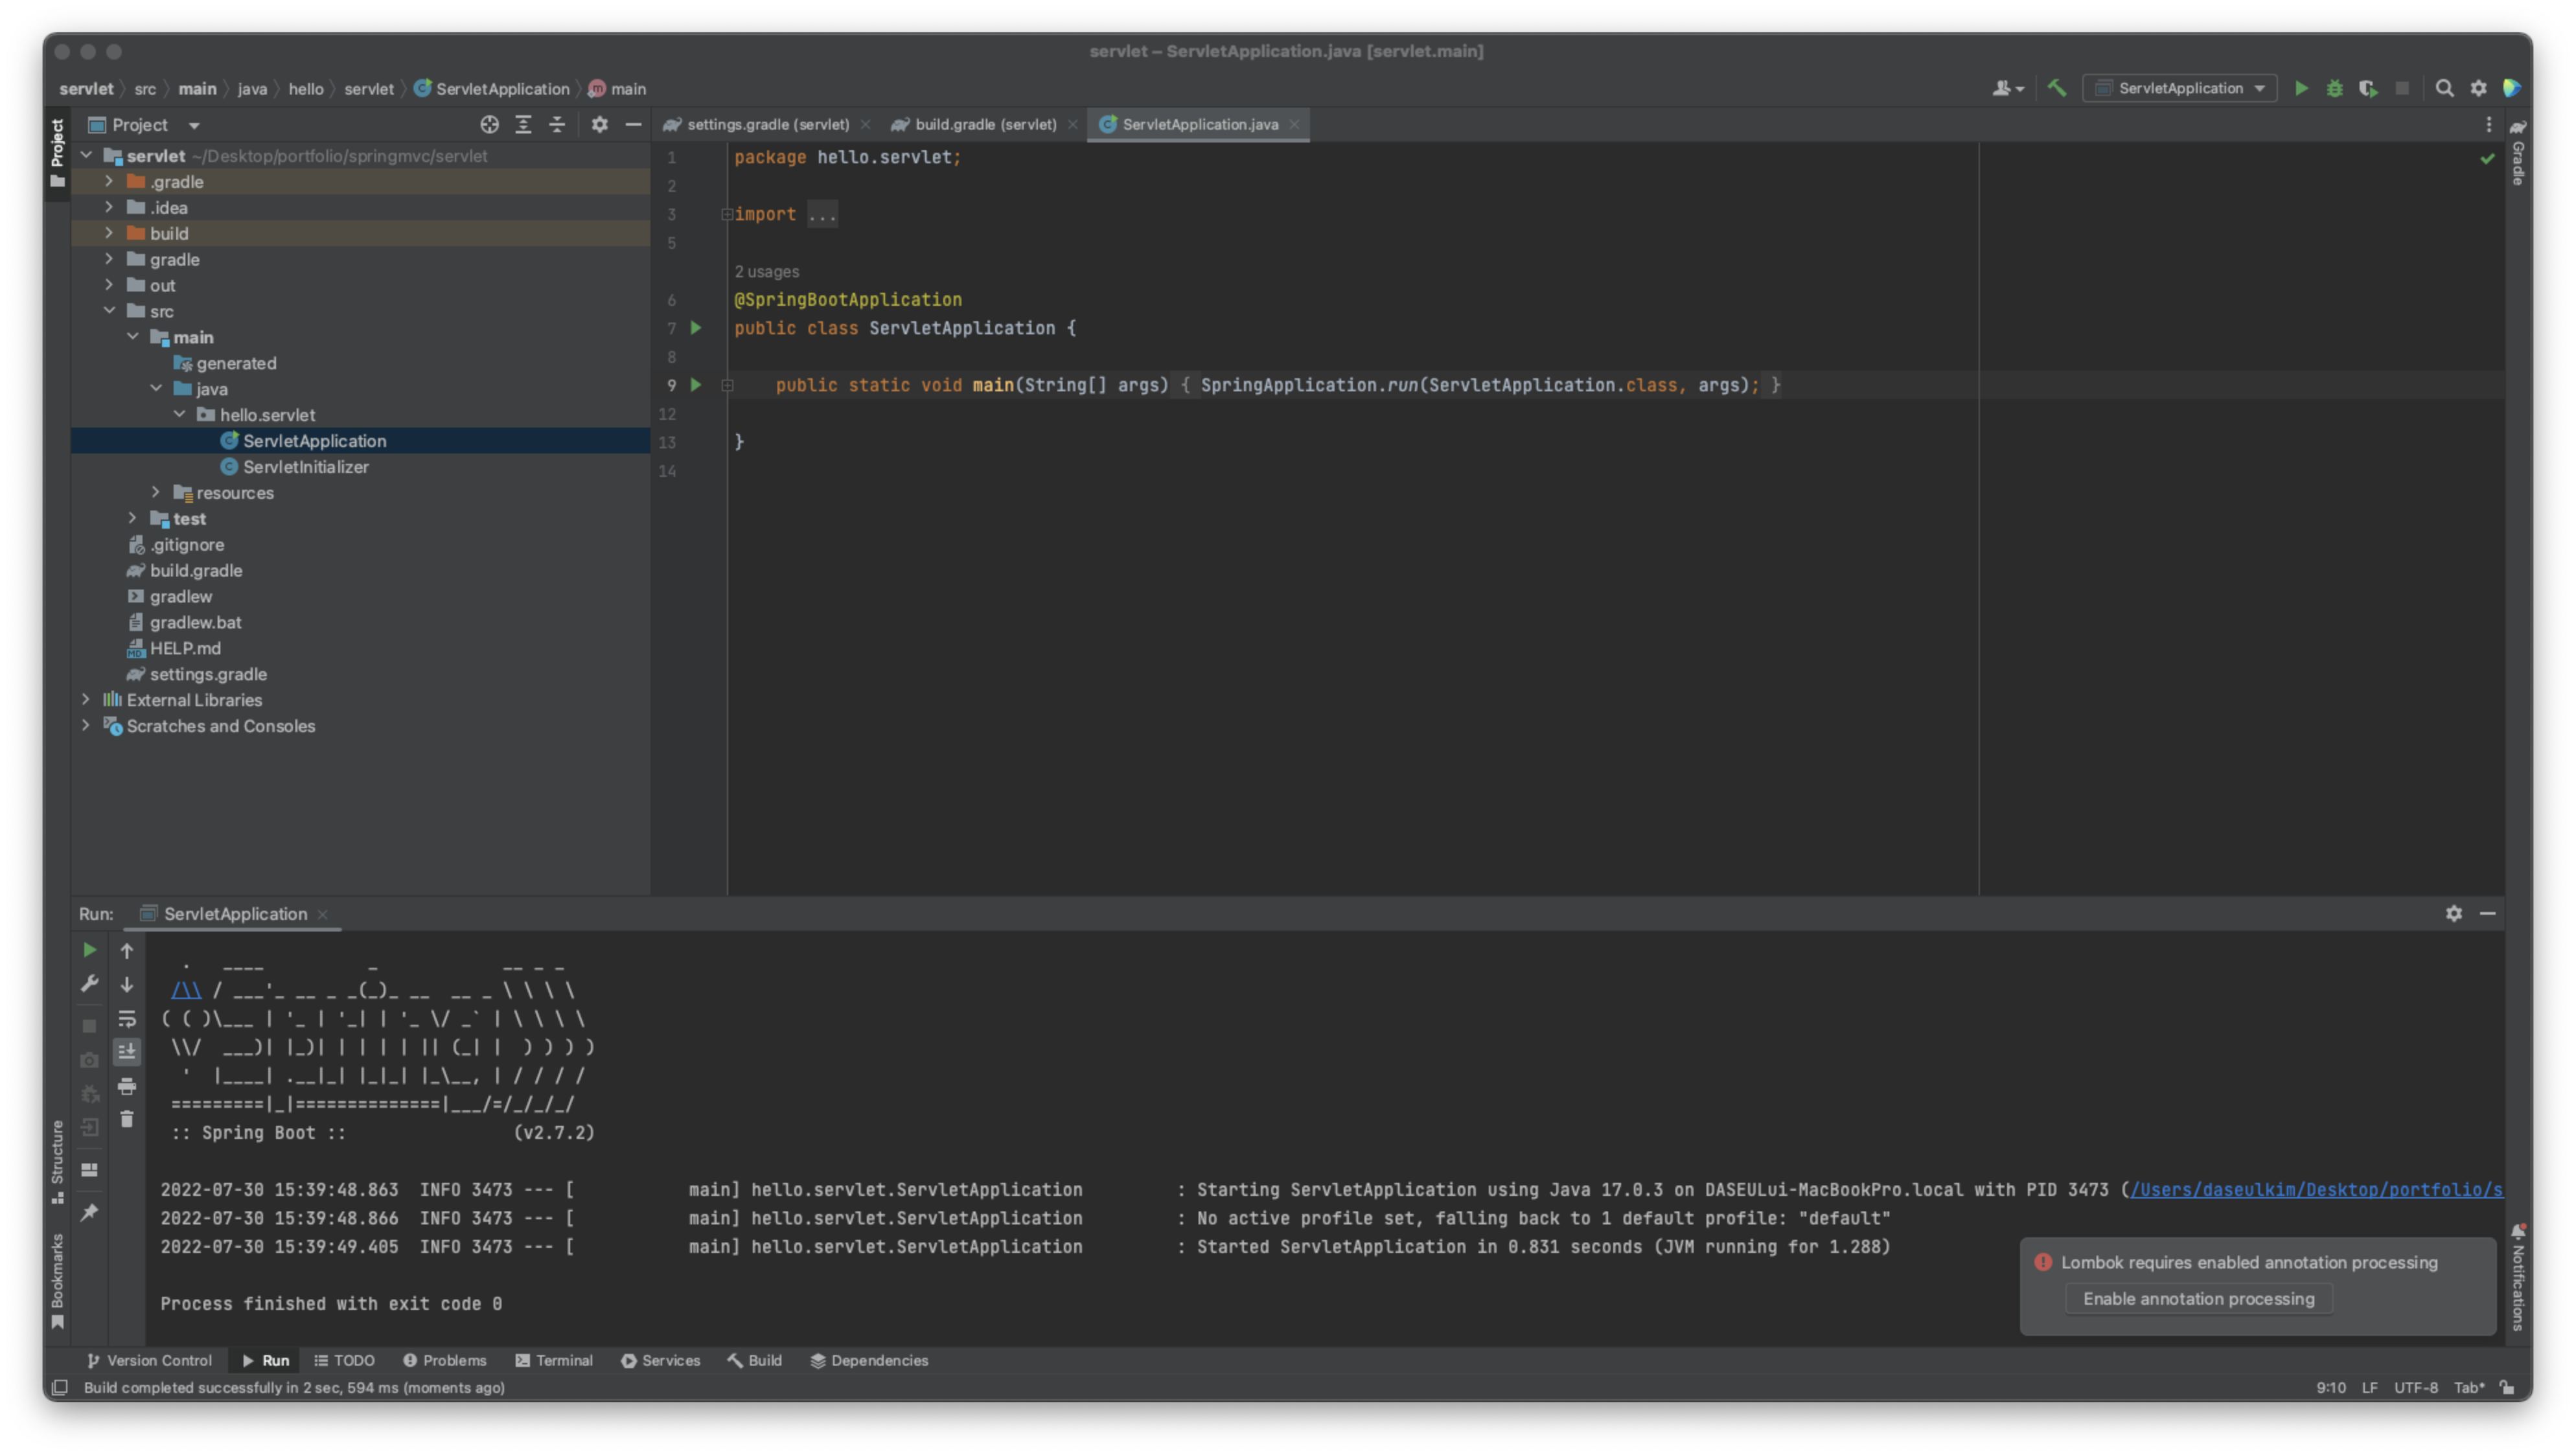Click the Collapse All icon in Project panel
Screen dimensions: 2576x1455
click(x=557, y=125)
